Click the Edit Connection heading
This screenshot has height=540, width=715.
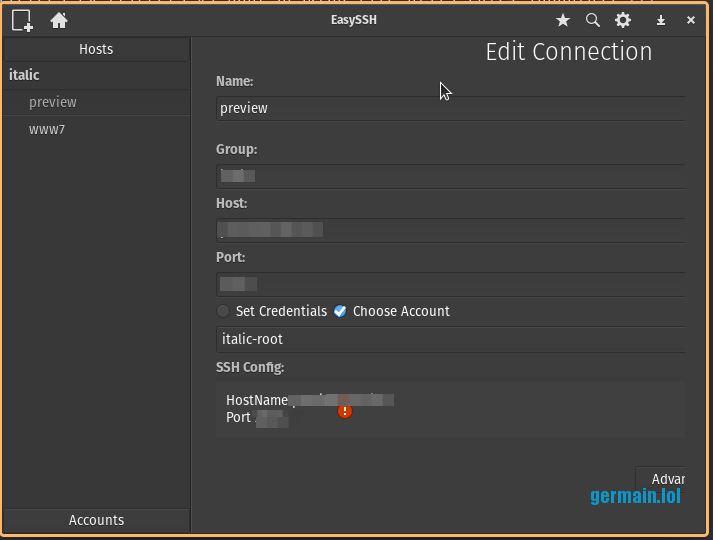[569, 52]
